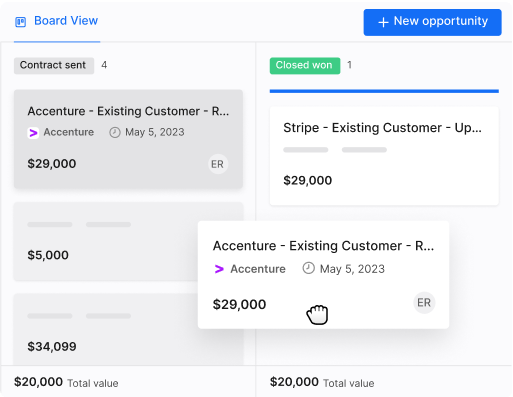Click the Accenture company name on dragged card
The width and height of the screenshot is (513, 397).
258,269
